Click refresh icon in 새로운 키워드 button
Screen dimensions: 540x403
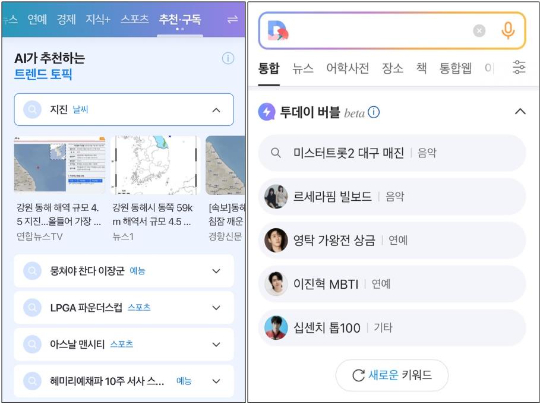[x=359, y=375]
